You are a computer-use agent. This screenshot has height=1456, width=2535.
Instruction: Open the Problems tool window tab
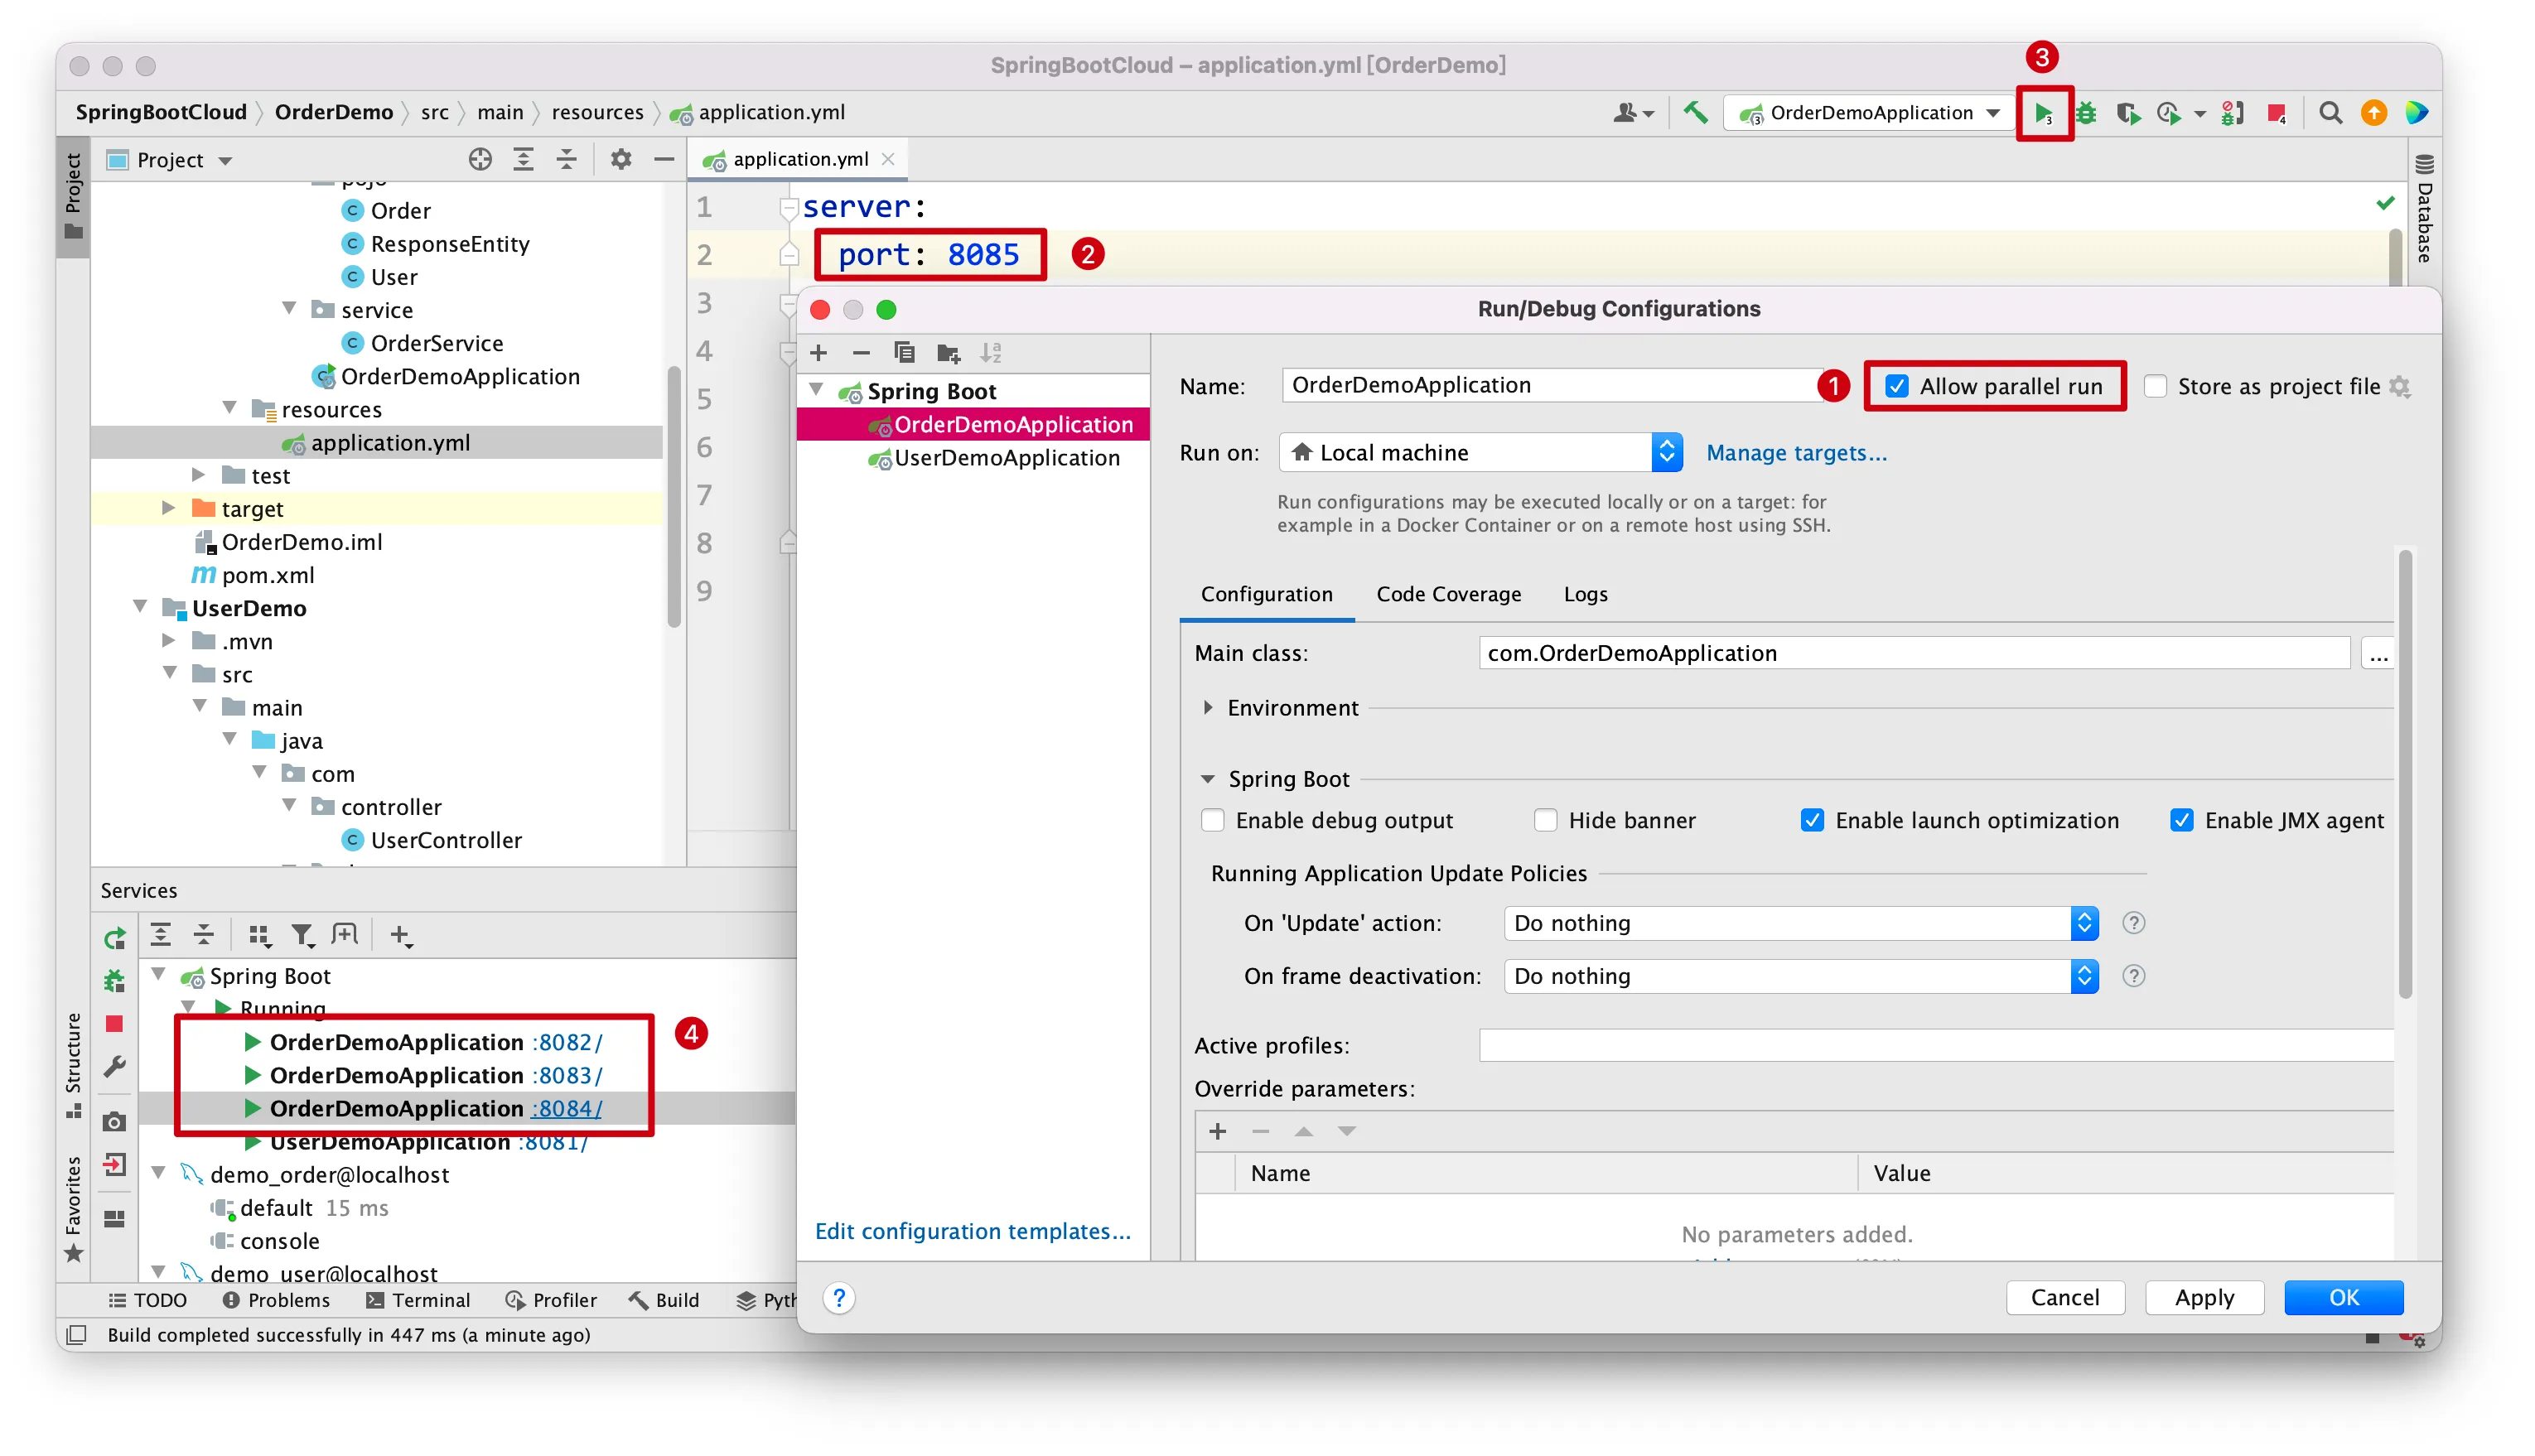[x=276, y=1300]
